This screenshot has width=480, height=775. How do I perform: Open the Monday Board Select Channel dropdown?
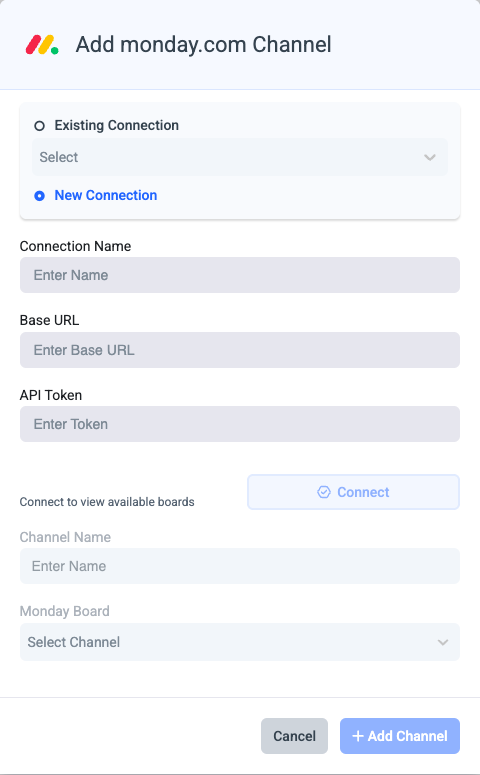pyautogui.click(x=240, y=642)
